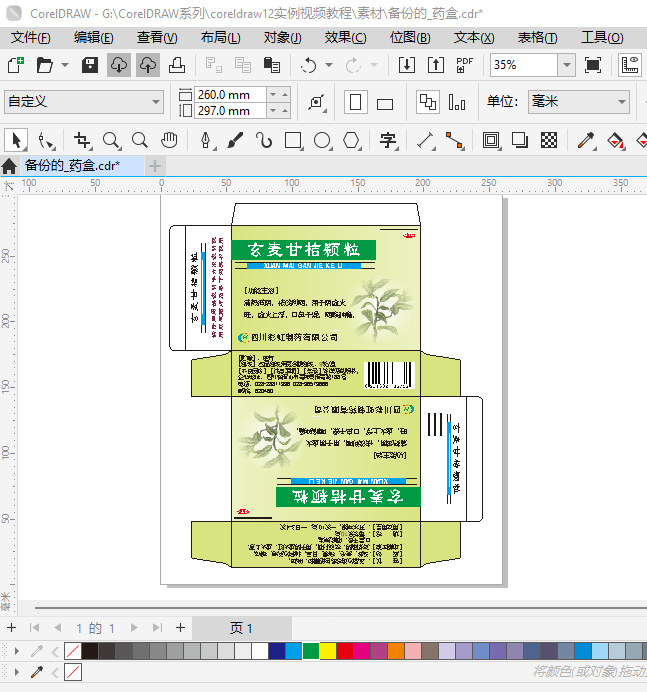
Task: Select the Crop tool
Action: [82, 141]
